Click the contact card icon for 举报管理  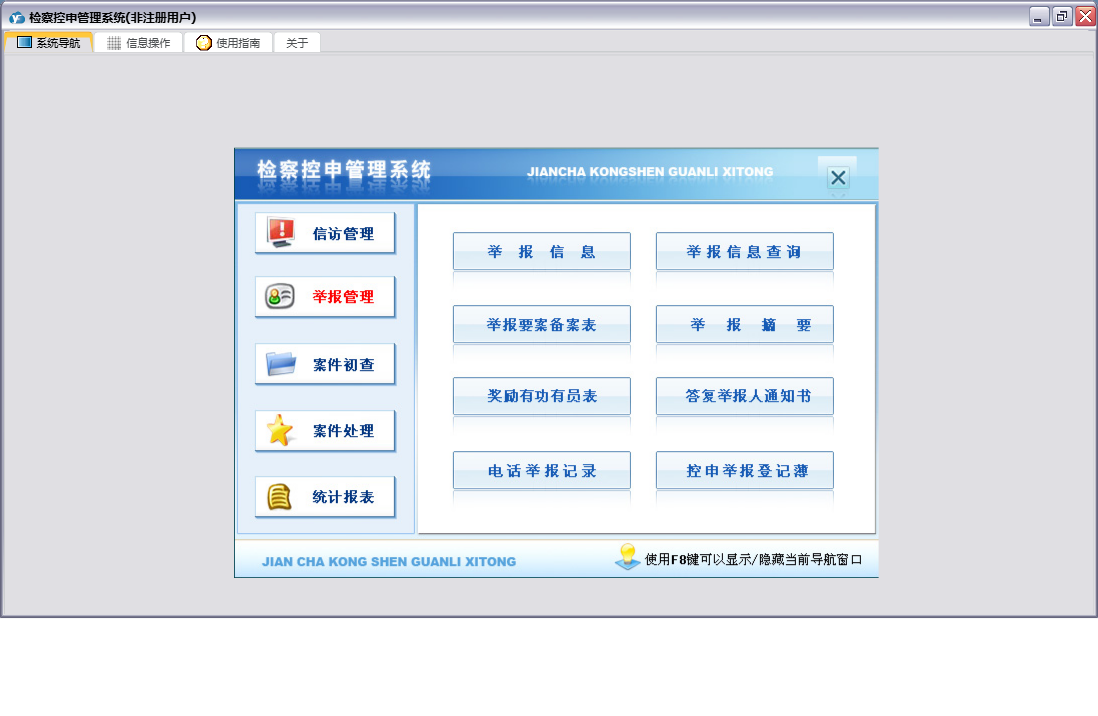click(x=279, y=296)
